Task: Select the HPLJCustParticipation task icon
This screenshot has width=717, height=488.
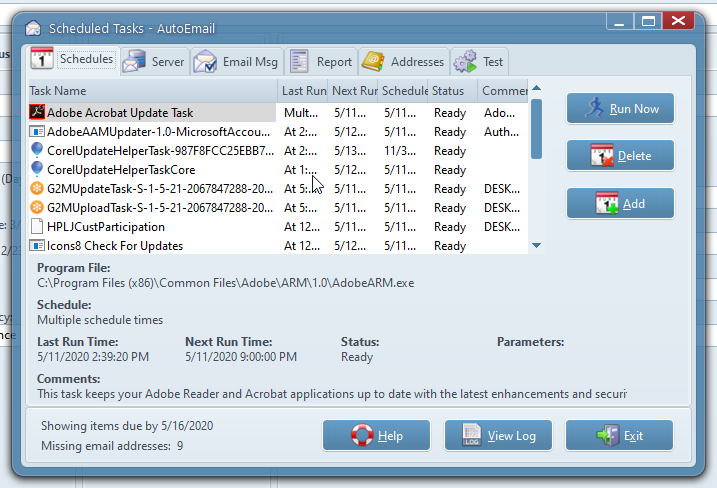Action: (37, 227)
